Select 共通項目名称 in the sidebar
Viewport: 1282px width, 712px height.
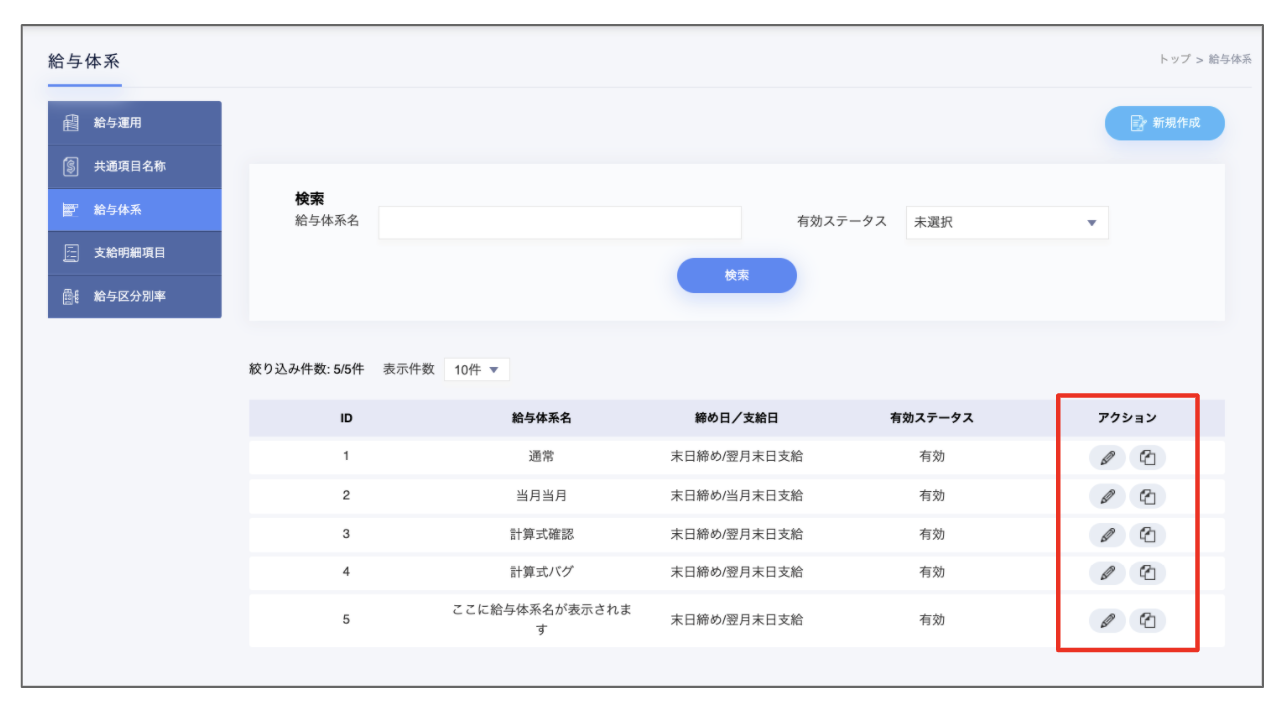click(x=135, y=167)
